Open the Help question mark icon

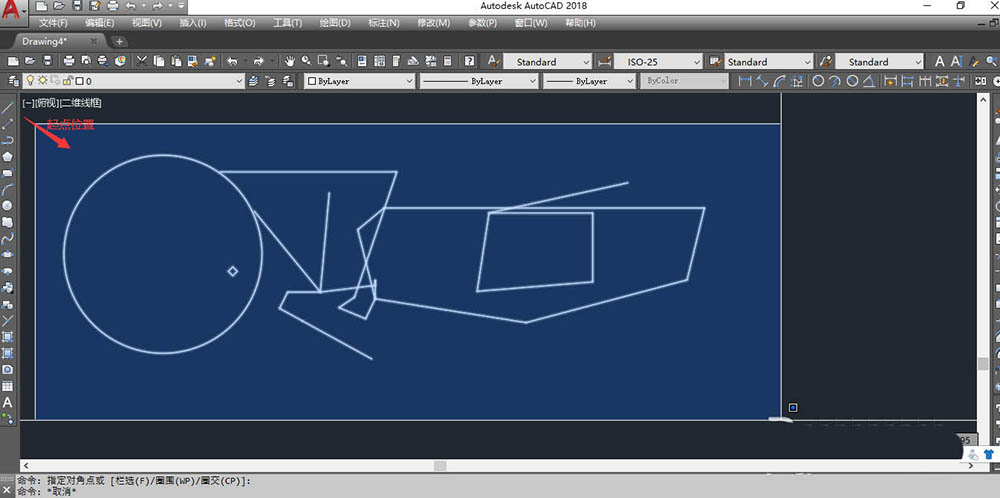[469, 61]
